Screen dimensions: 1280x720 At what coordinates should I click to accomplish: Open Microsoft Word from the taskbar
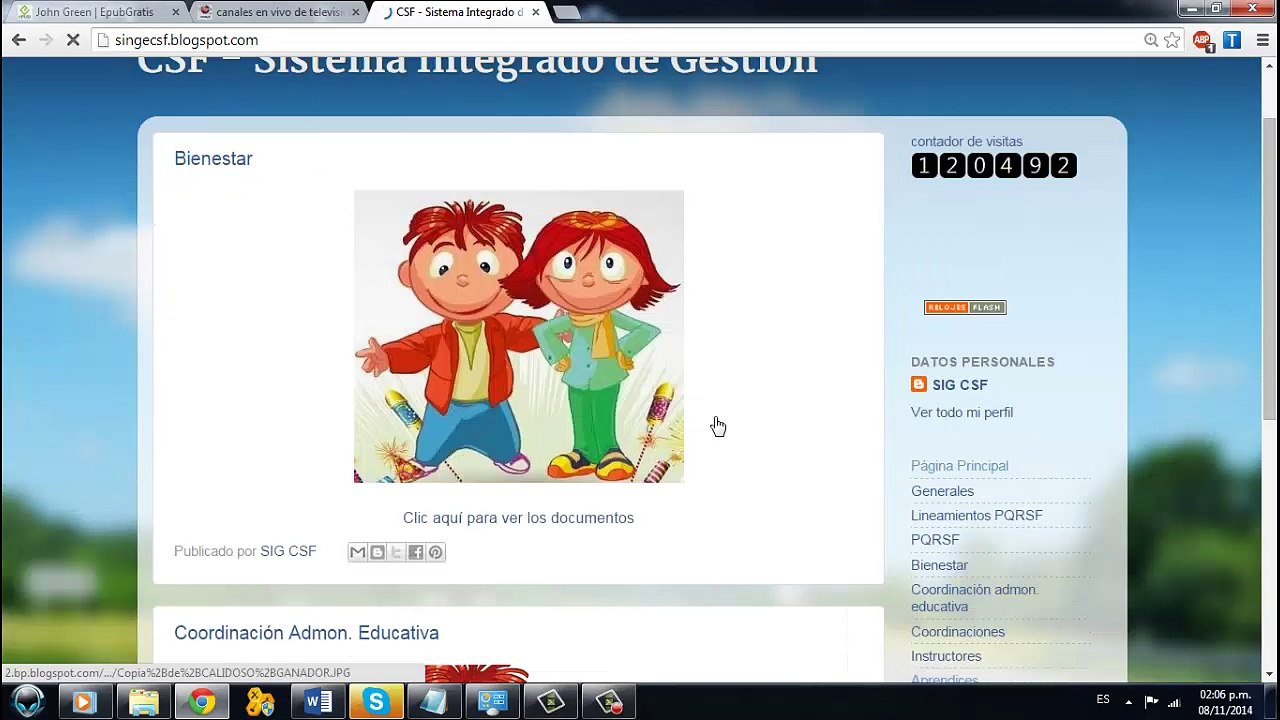coord(318,702)
